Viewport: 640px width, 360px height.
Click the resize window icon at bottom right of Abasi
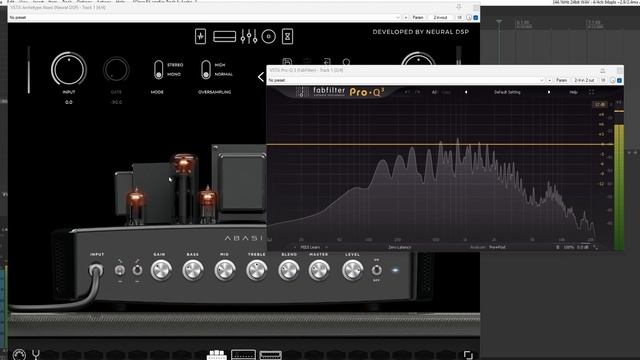[468, 355]
